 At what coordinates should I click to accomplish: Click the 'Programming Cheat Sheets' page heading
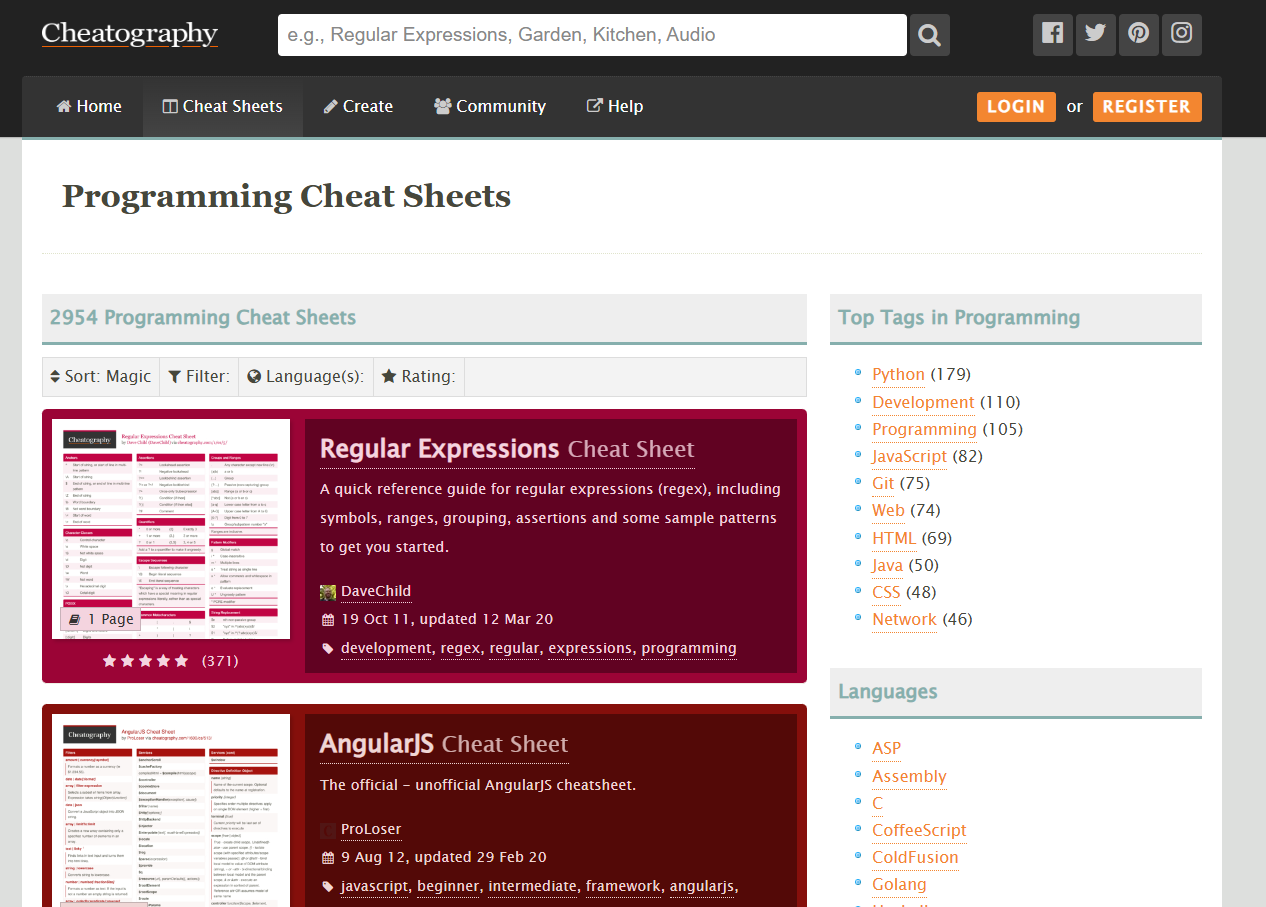coord(286,196)
